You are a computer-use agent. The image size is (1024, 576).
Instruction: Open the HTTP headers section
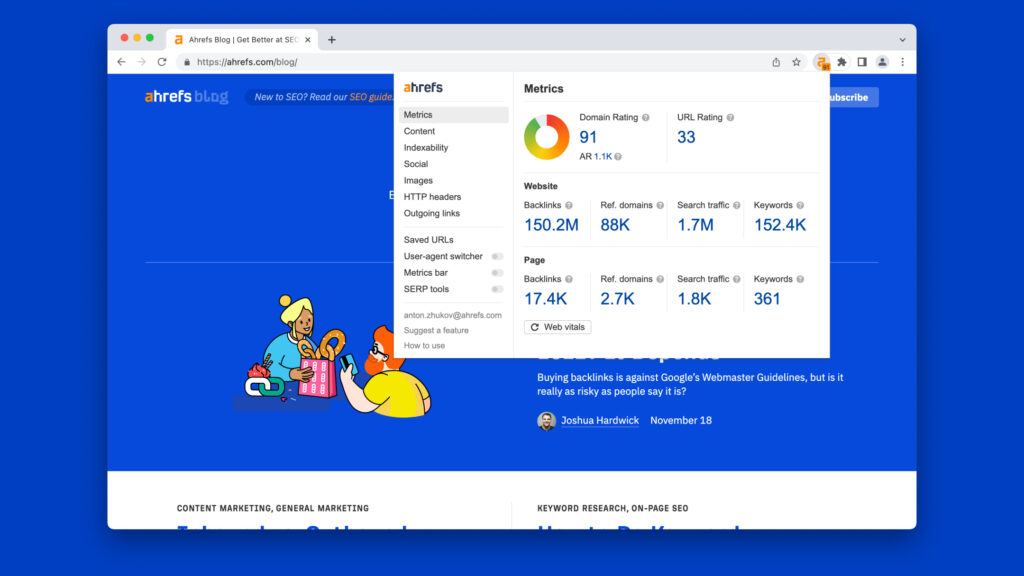pyautogui.click(x=432, y=197)
